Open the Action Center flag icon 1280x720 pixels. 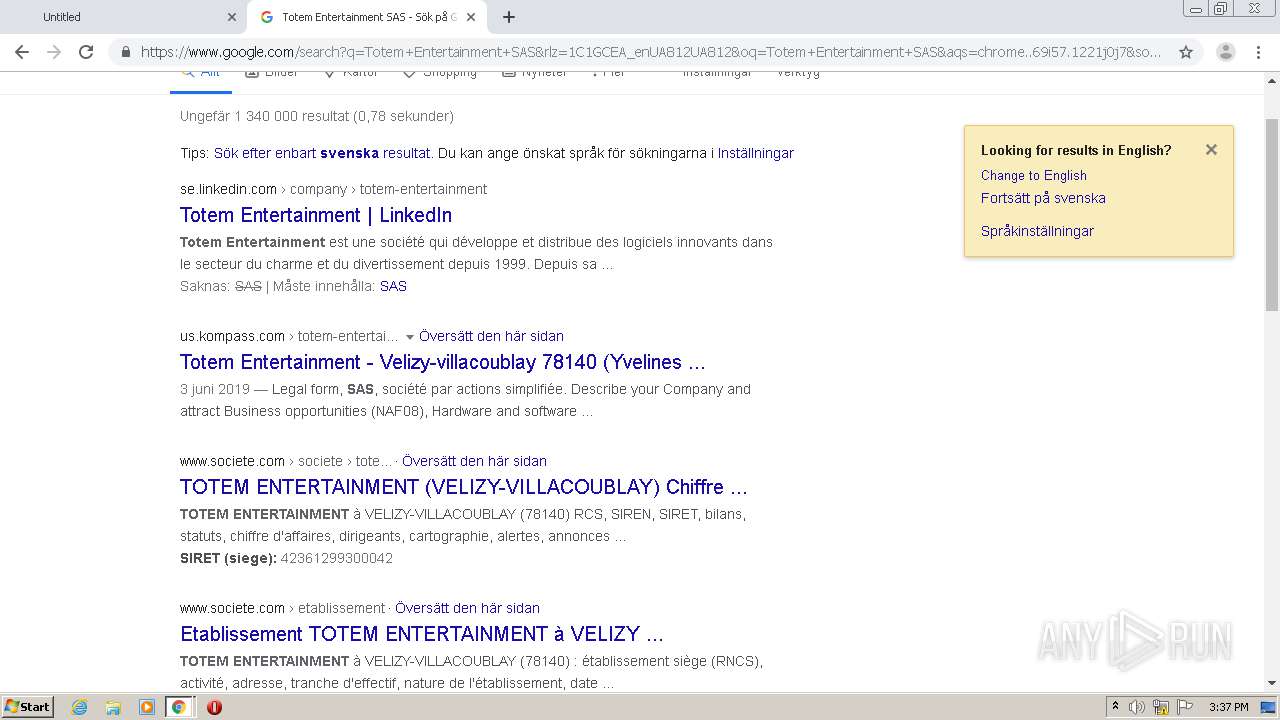tap(1185, 707)
